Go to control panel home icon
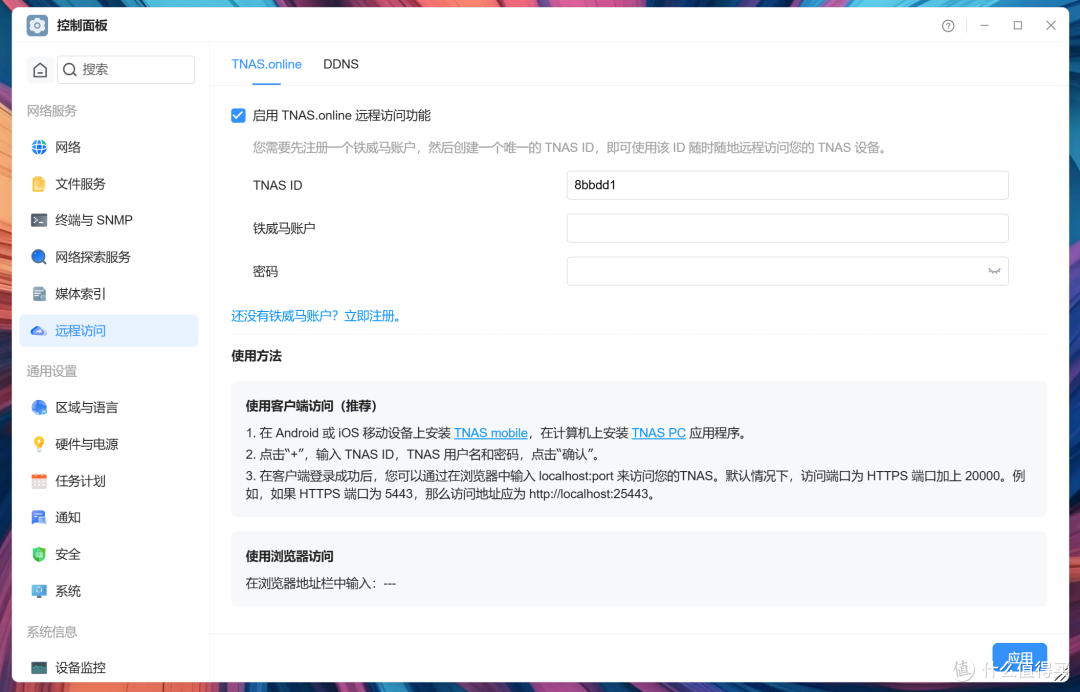The width and height of the screenshot is (1080, 692). pos(40,70)
